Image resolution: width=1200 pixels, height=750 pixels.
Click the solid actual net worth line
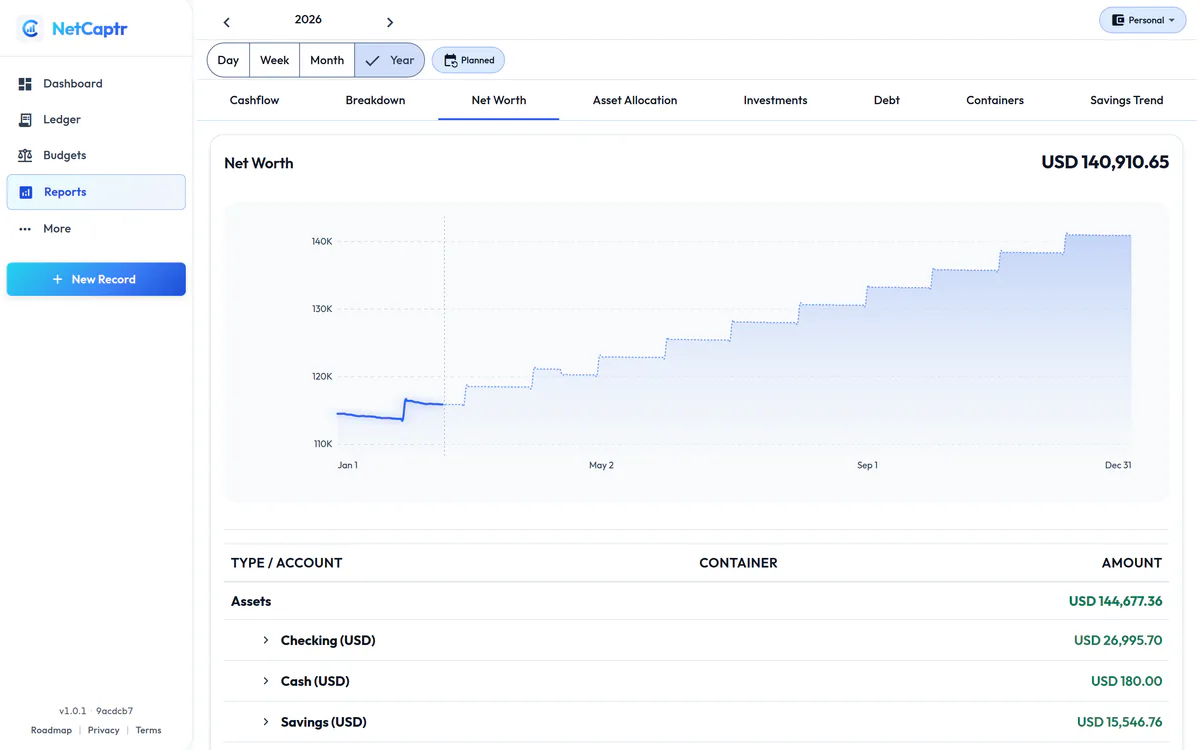pyautogui.click(x=390, y=410)
